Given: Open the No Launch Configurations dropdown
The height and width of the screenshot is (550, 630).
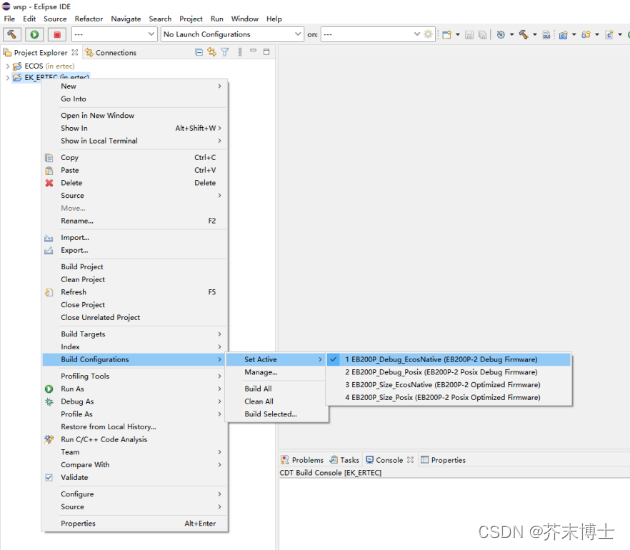Looking at the screenshot, I should point(232,35).
